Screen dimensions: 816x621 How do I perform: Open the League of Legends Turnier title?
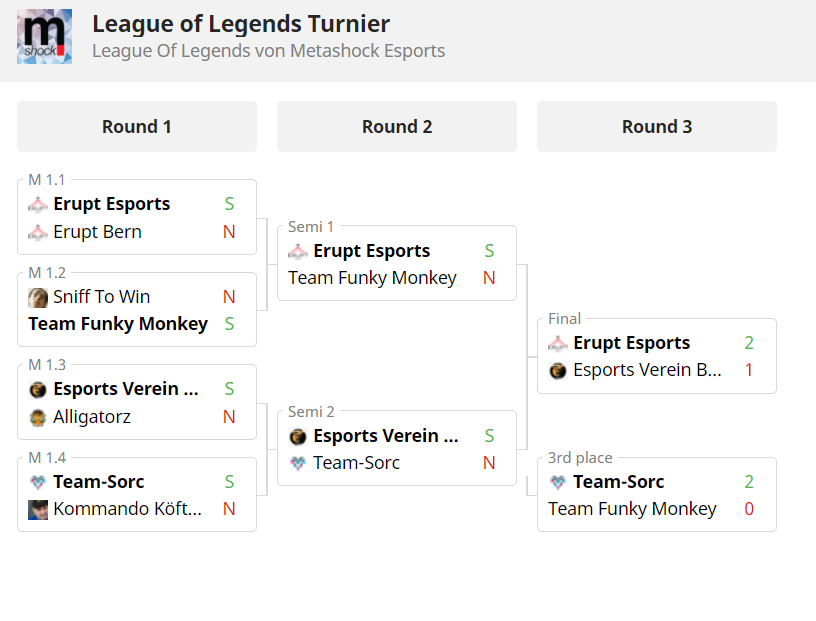tap(241, 24)
